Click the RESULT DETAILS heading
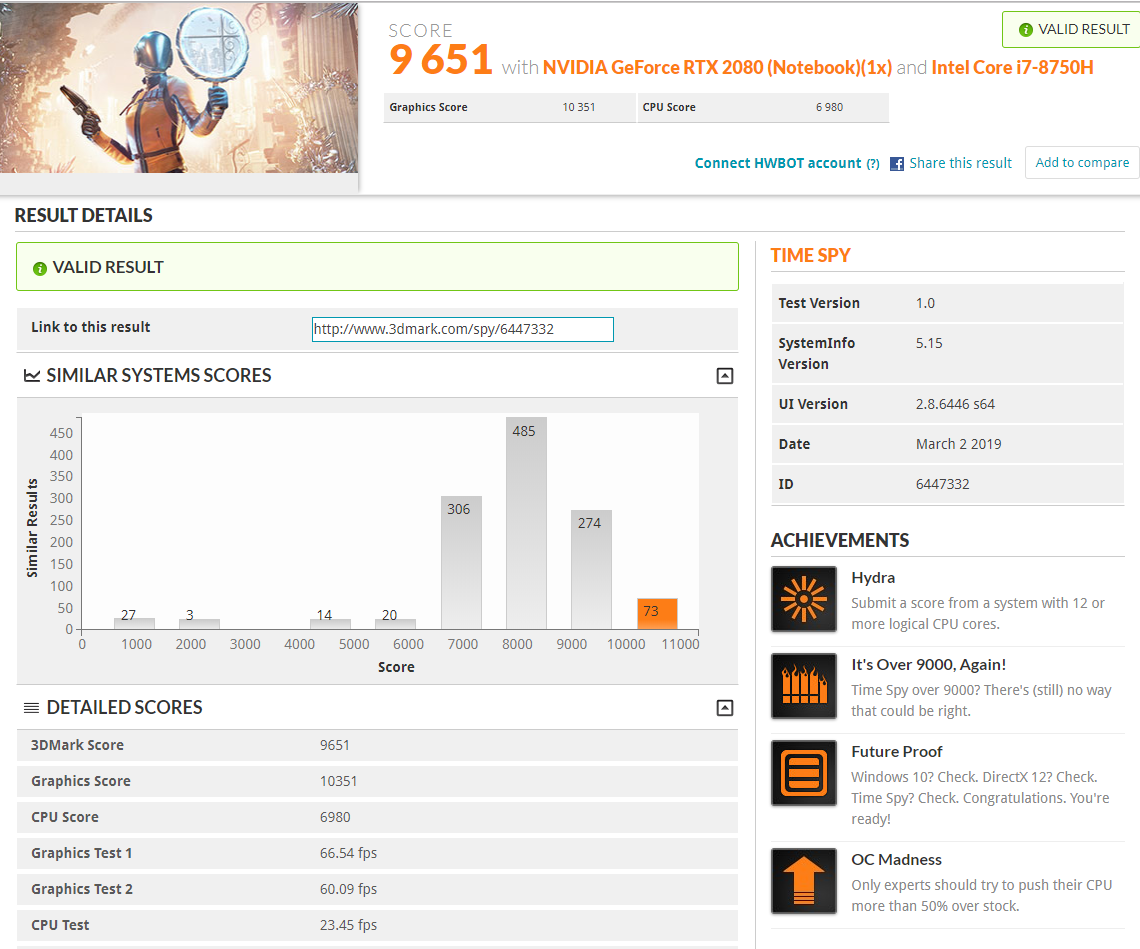The height and width of the screenshot is (949, 1140). (84, 215)
